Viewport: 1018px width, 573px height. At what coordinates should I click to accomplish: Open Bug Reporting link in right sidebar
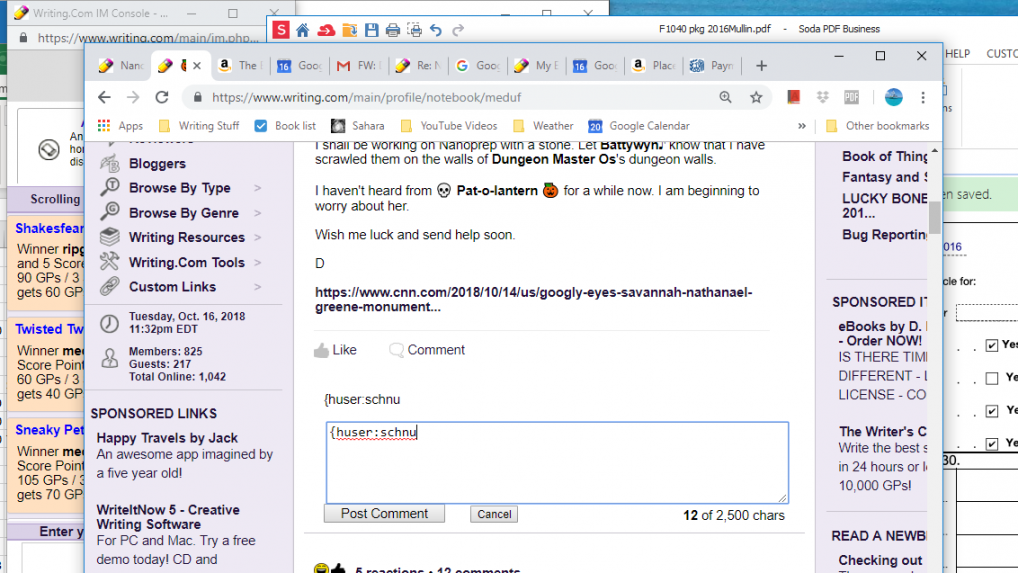click(884, 235)
